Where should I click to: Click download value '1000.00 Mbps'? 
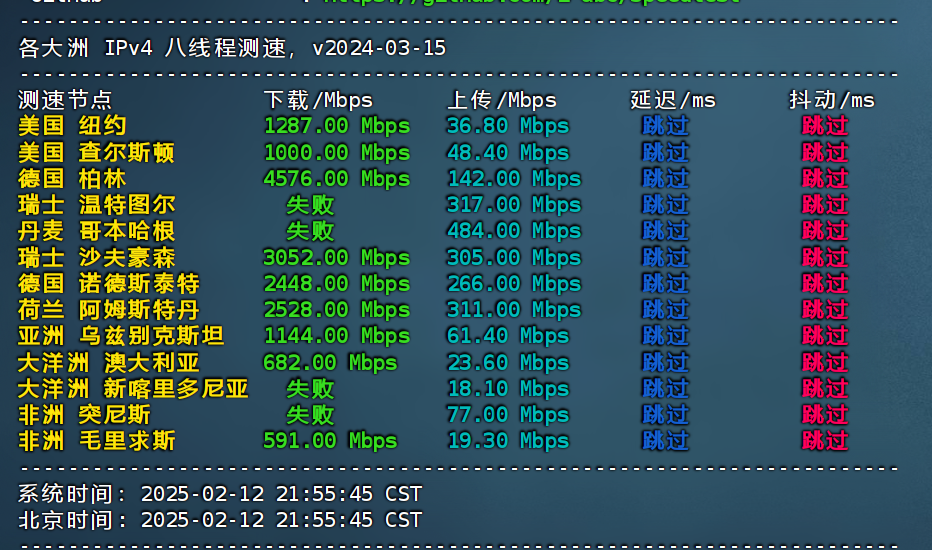click(x=336, y=152)
